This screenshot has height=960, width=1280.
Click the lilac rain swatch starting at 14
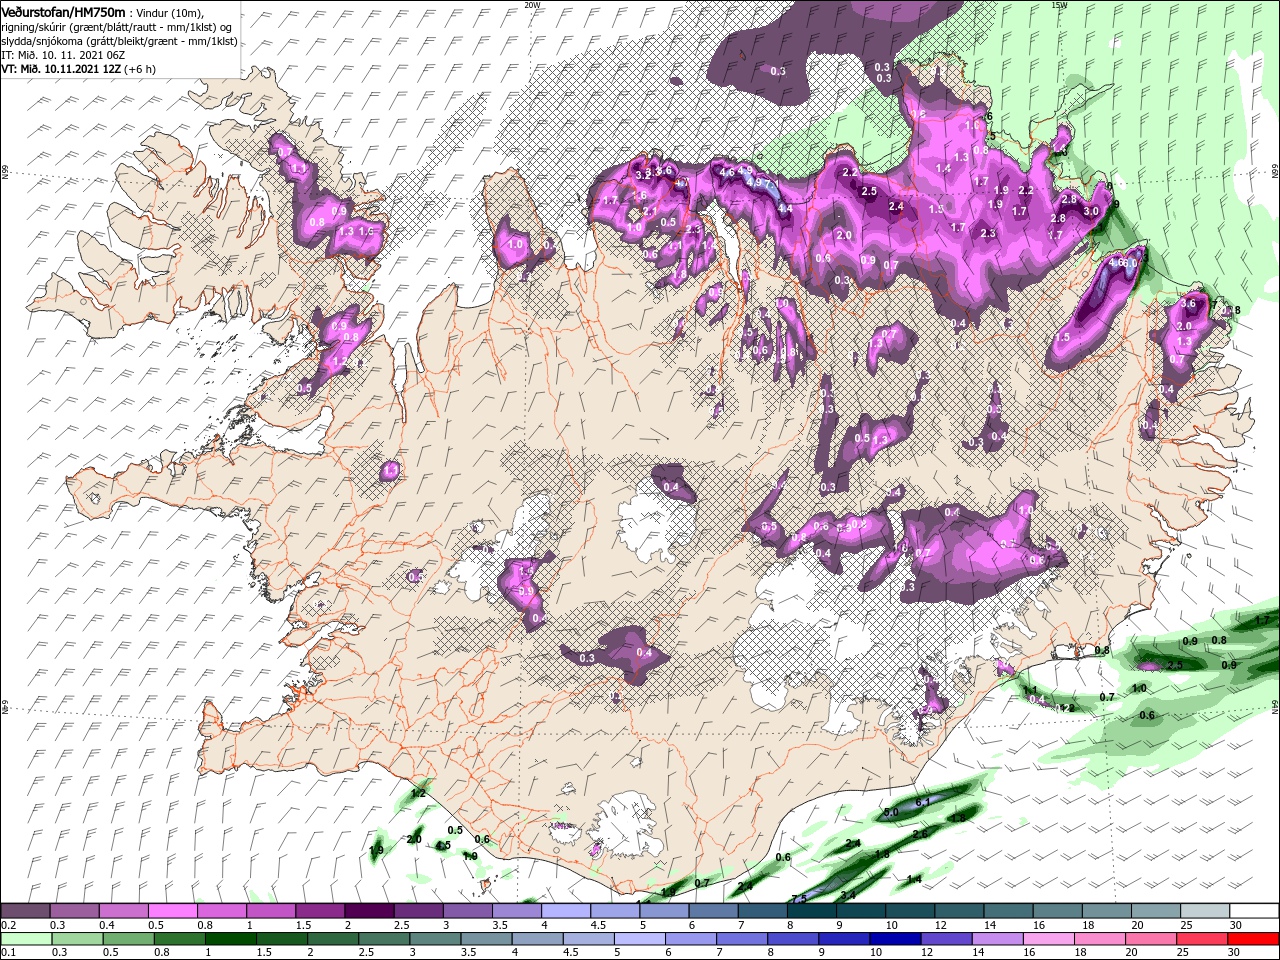pyautogui.click(x=996, y=939)
